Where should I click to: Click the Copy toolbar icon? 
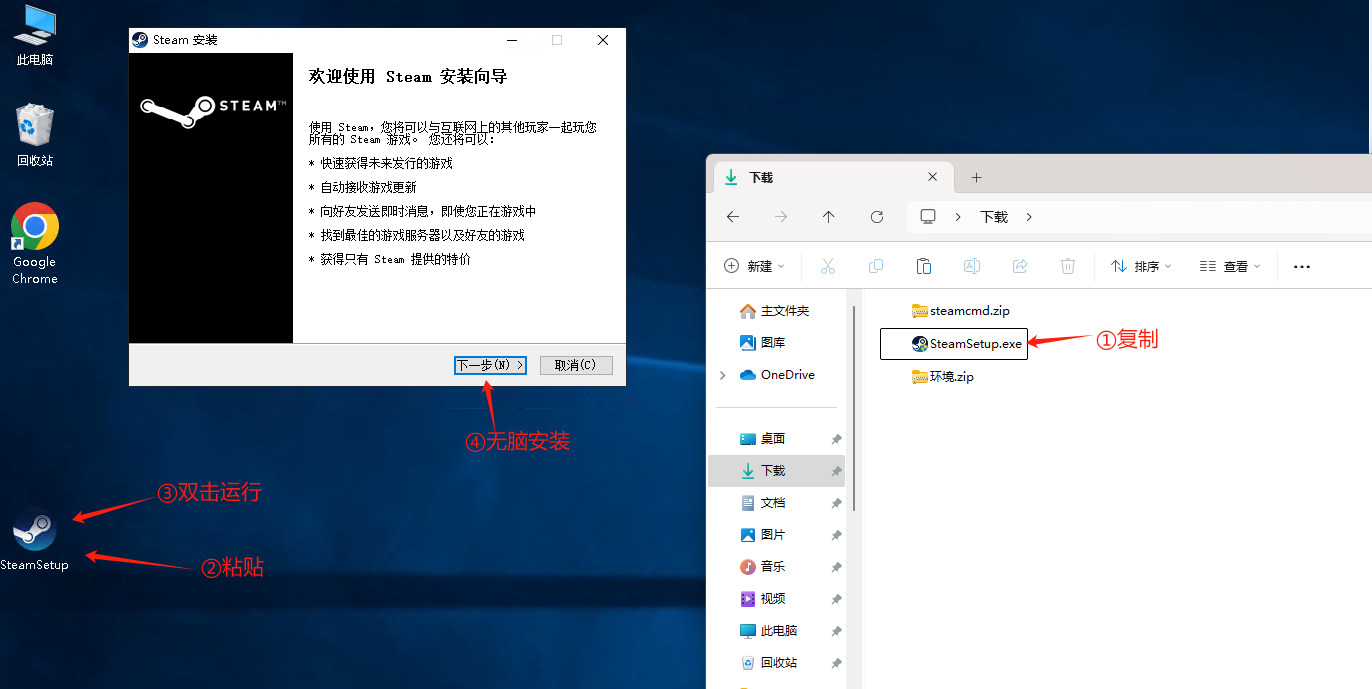point(876,266)
